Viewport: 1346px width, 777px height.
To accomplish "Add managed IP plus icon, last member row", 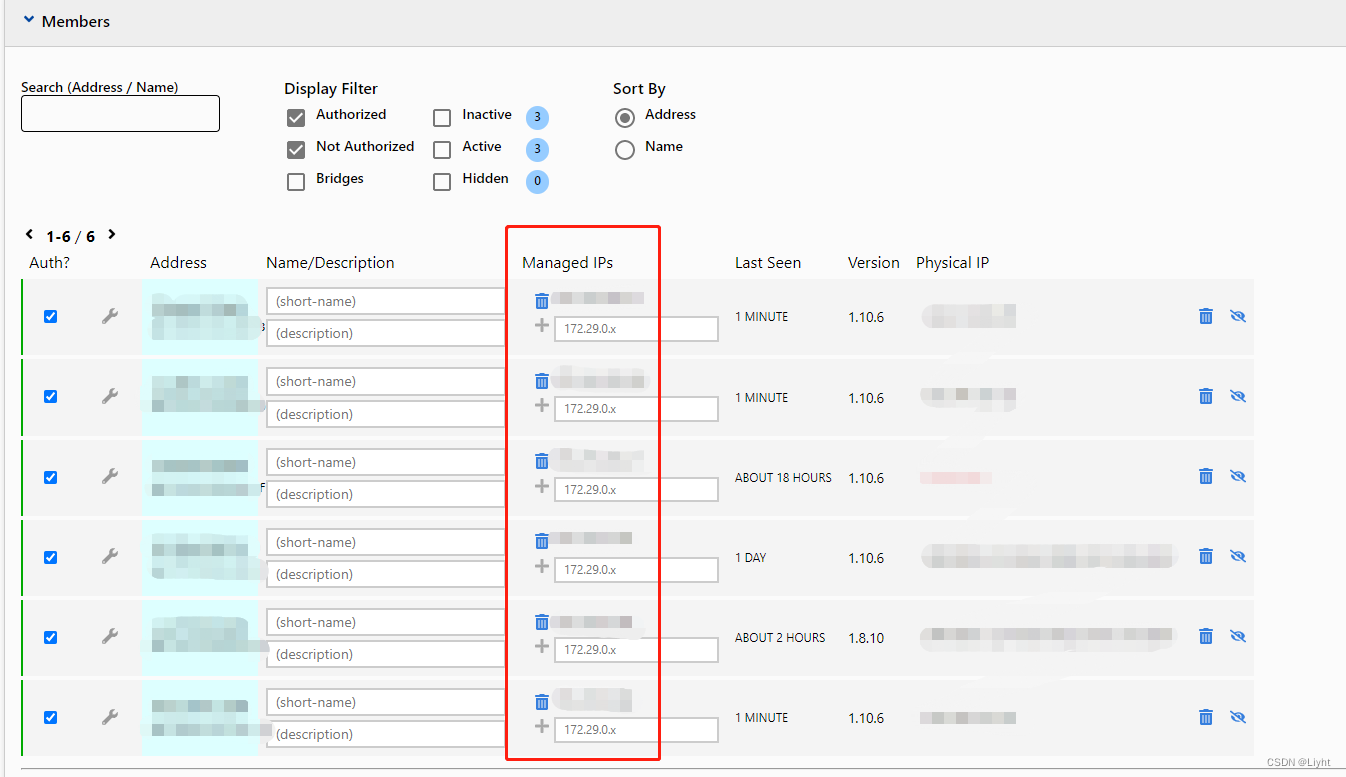I will [542, 726].
